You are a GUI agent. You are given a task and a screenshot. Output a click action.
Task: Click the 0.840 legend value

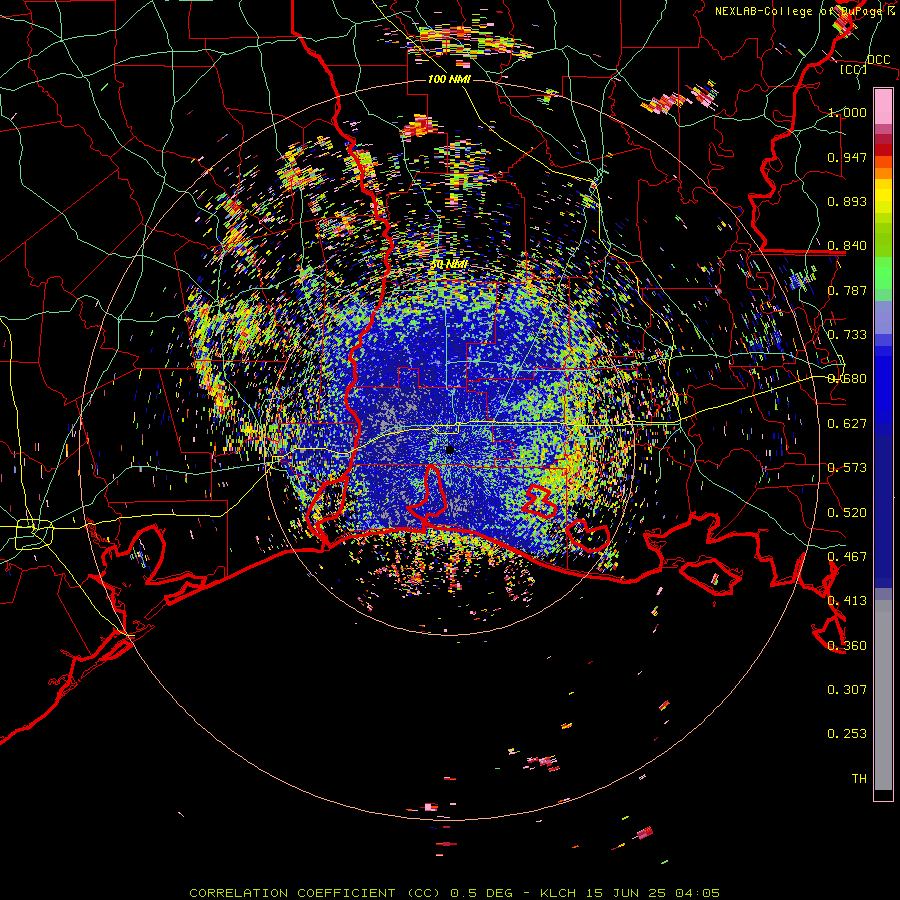click(x=847, y=246)
